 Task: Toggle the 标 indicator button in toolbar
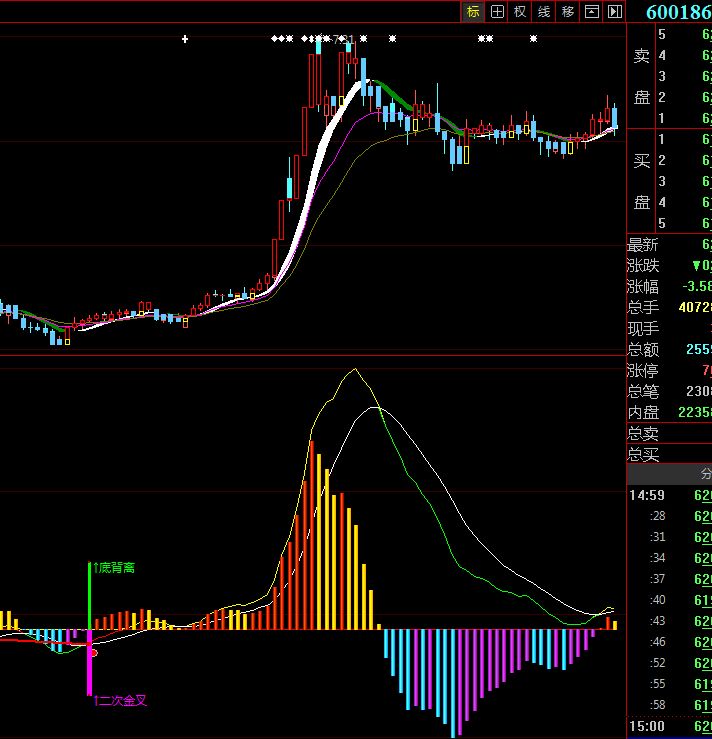pyautogui.click(x=473, y=12)
